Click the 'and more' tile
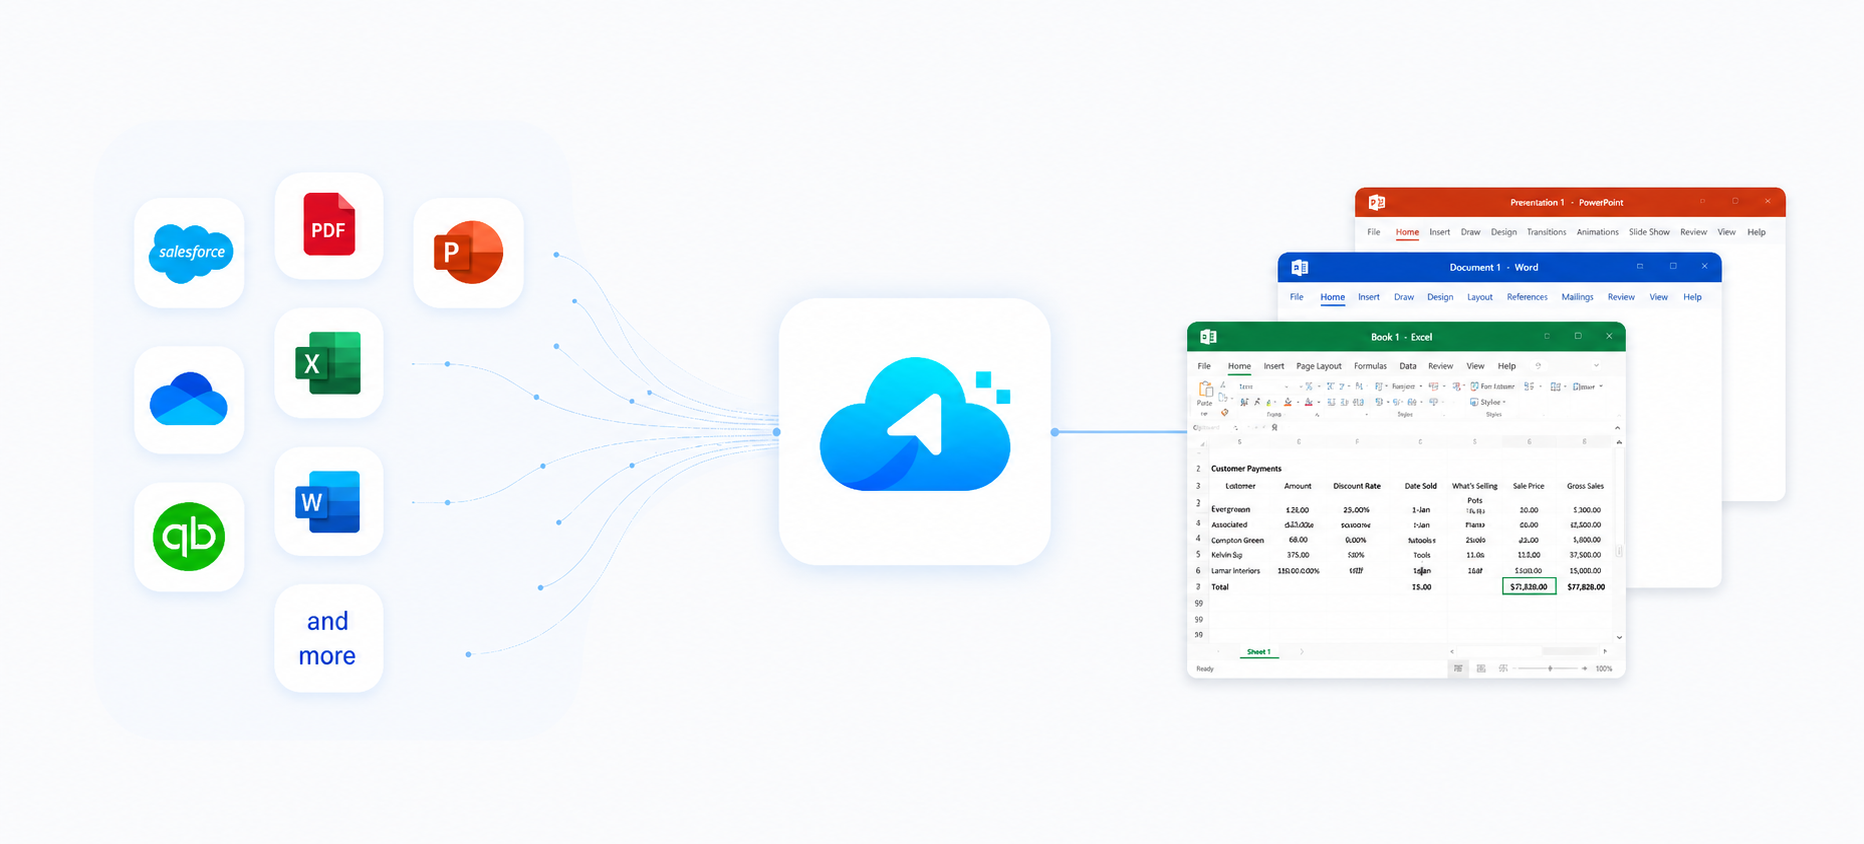The image size is (1864, 844). 329,638
